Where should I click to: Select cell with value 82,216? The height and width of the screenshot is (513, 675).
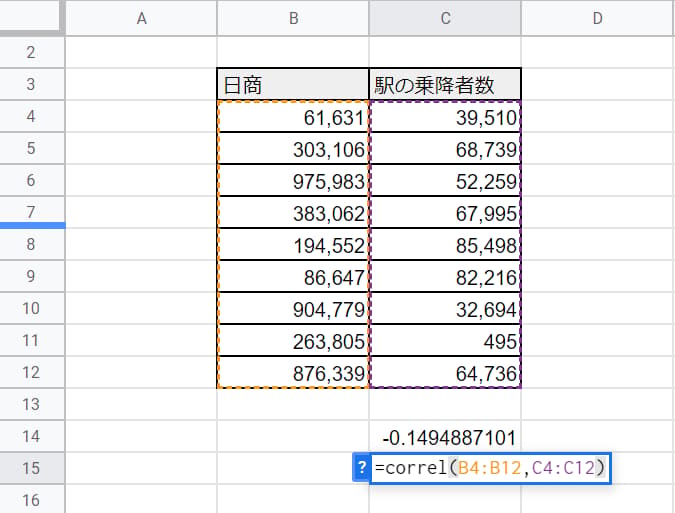(445, 276)
